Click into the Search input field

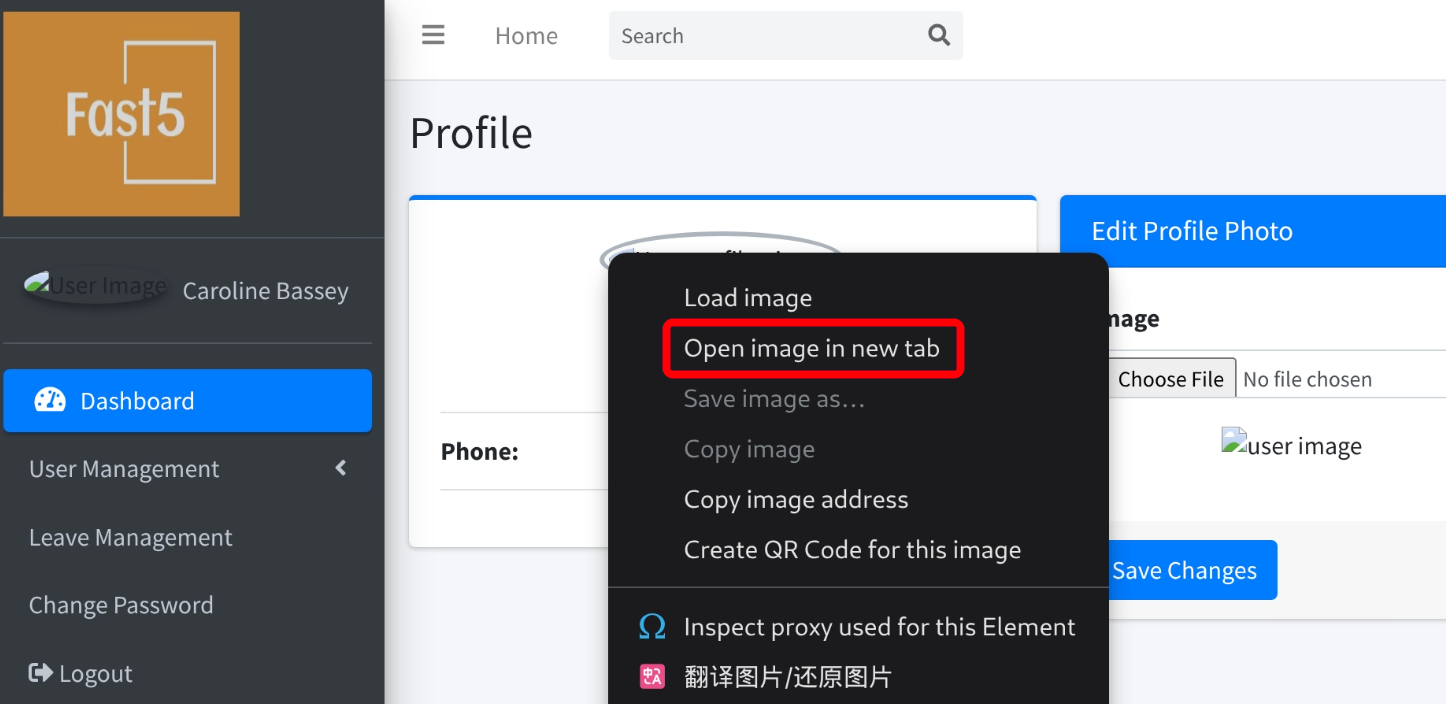(765, 36)
